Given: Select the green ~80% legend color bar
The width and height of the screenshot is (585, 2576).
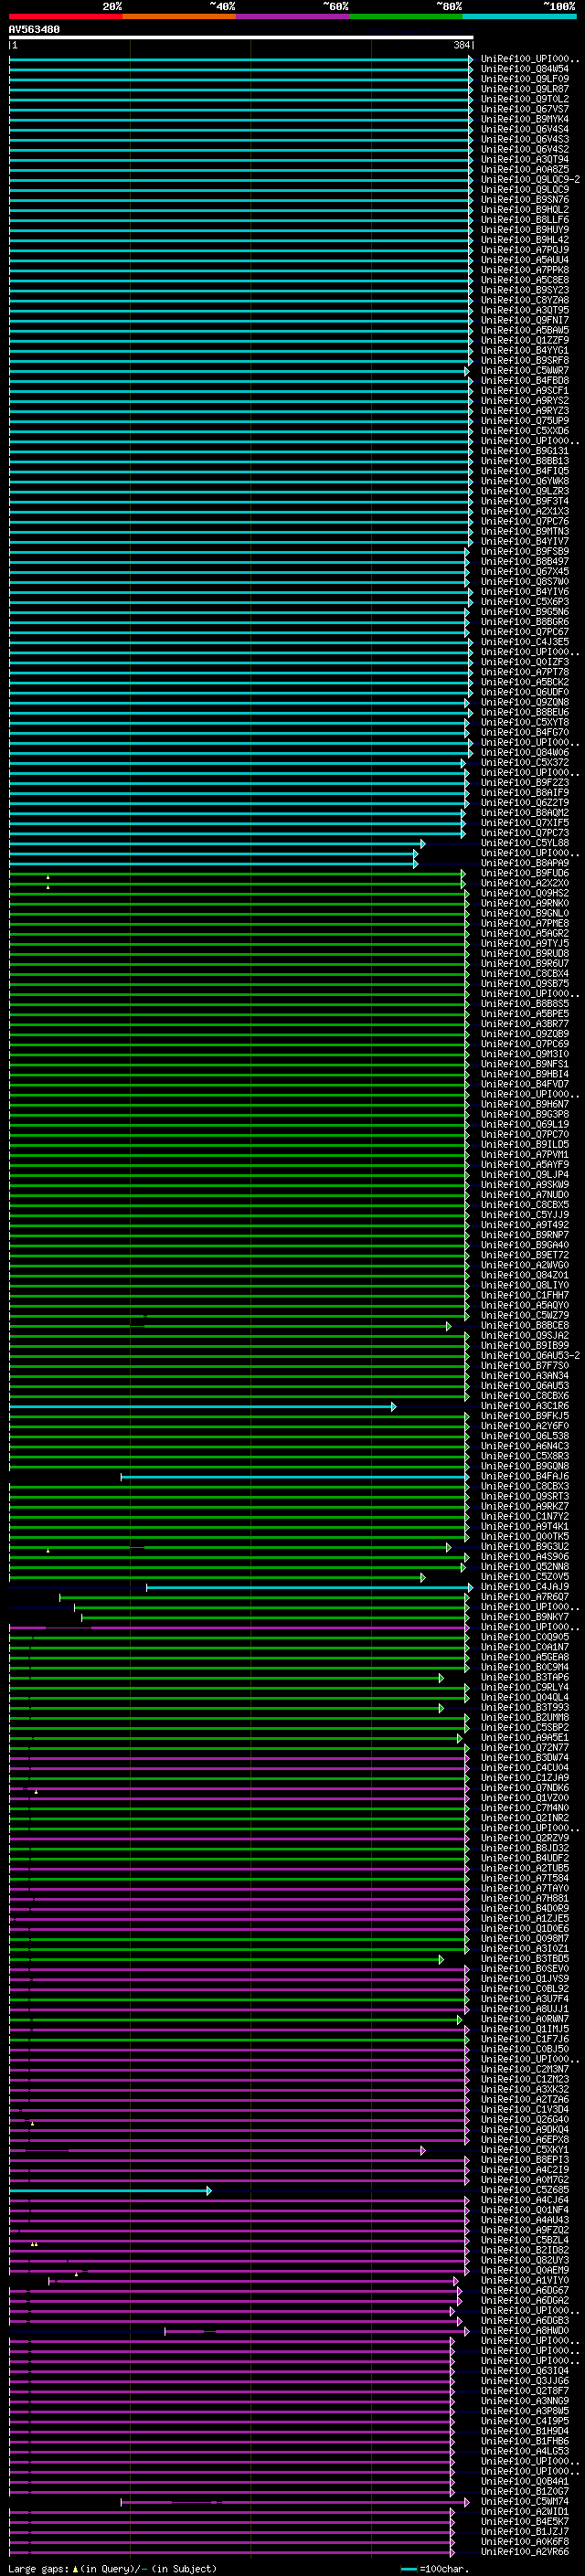Looking at the screenshot, I should [406, 16].
